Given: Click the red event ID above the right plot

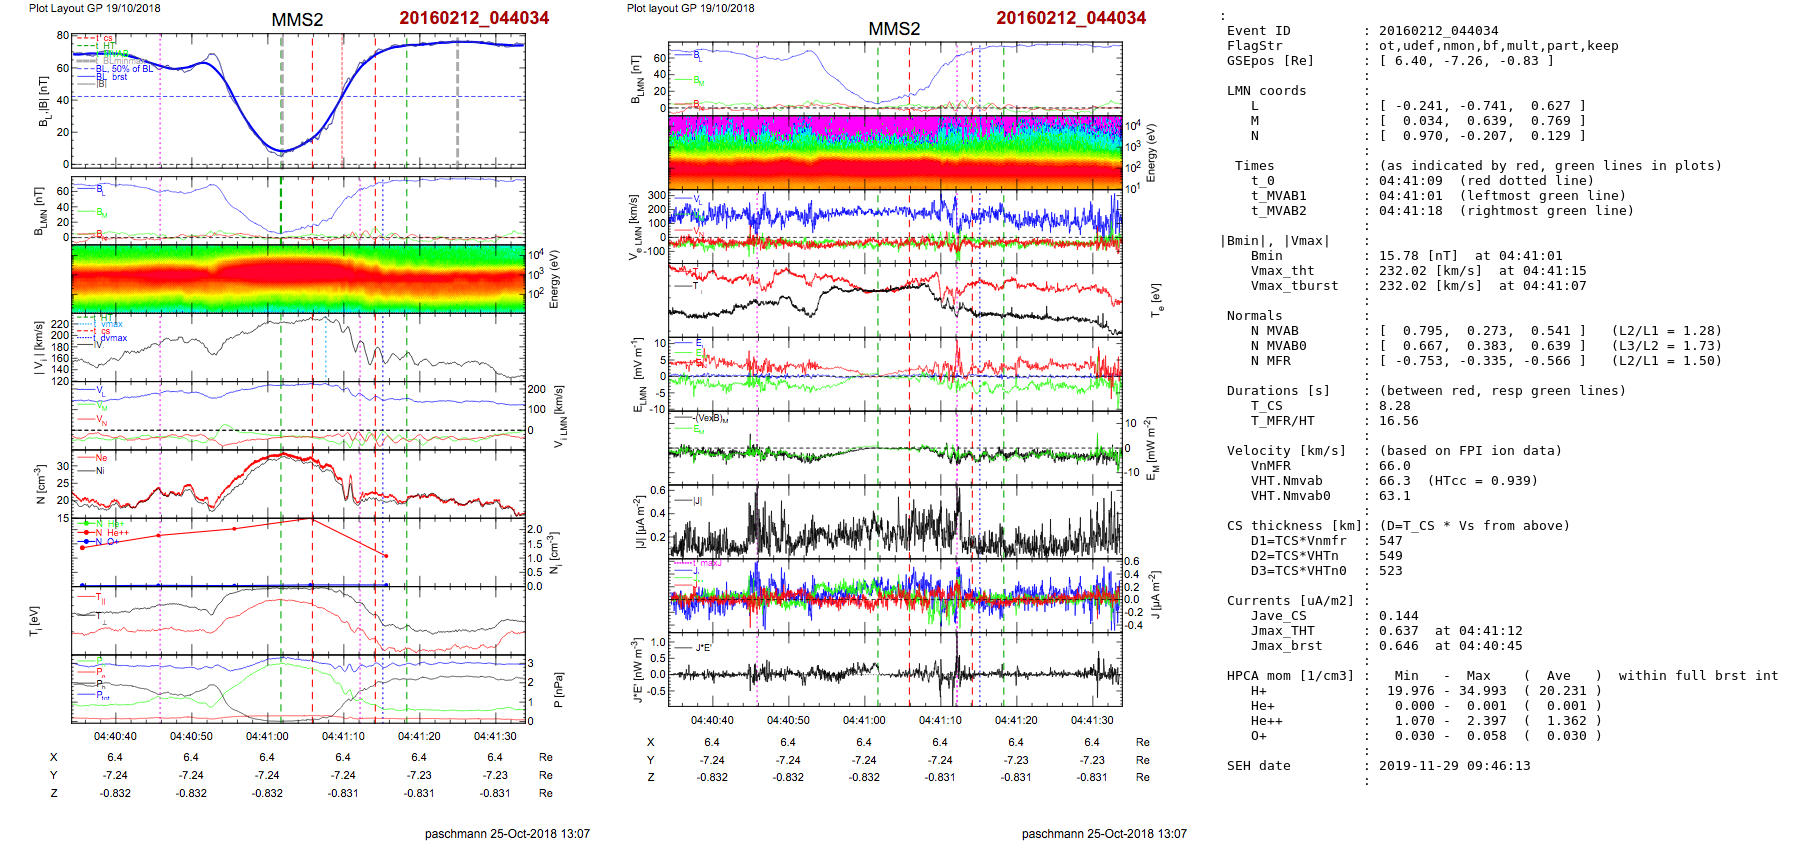Looking at the screenshot, I should [1070, 18].
